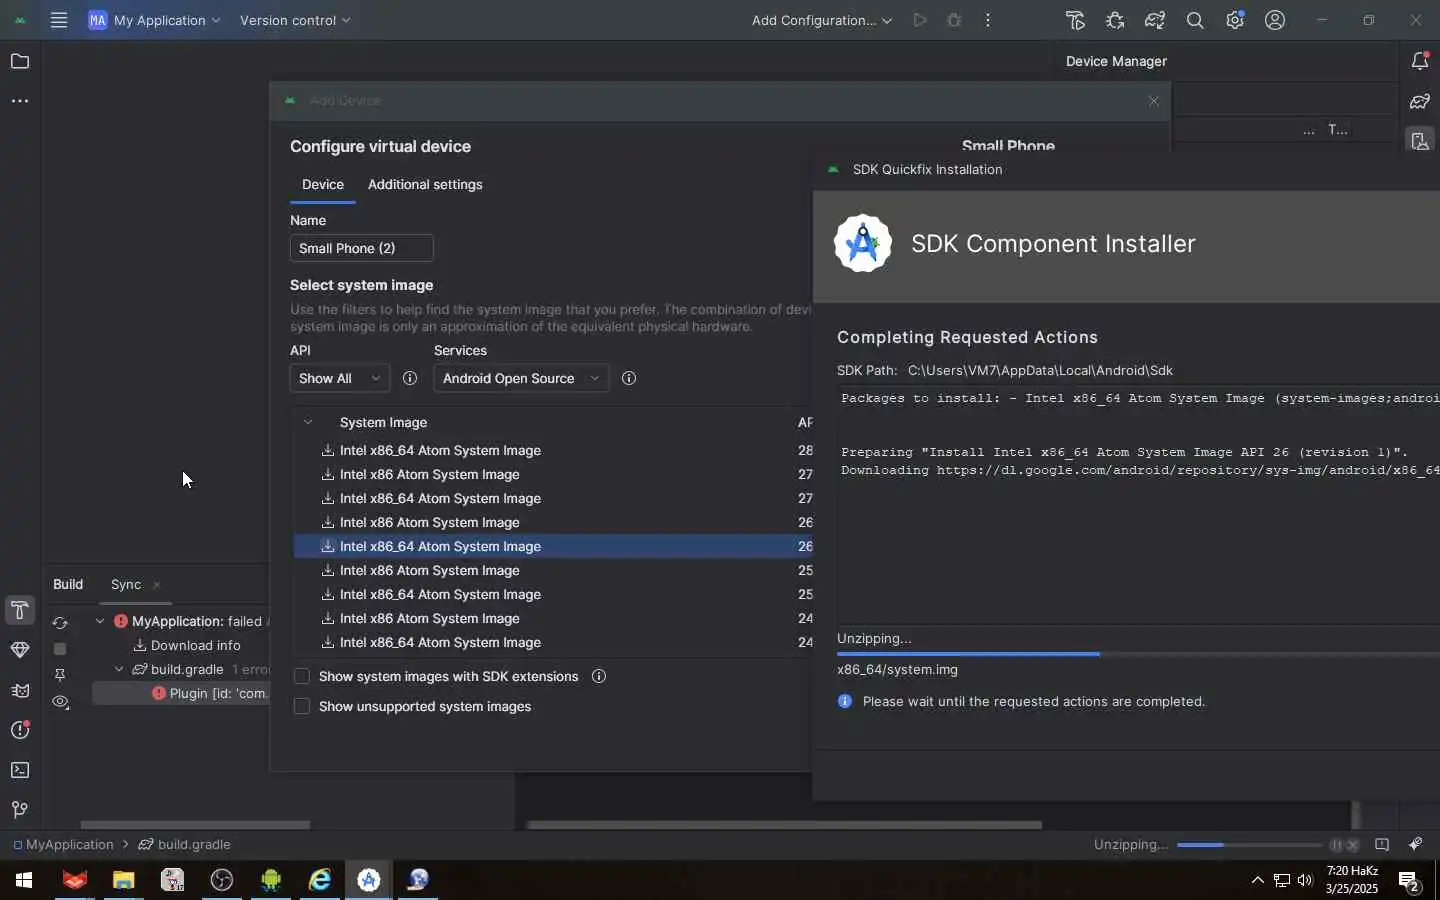This screenshot has width=1440, height=900.
Task: Select the Plugin [id: 'com. error row
Action: pos(182,693)
